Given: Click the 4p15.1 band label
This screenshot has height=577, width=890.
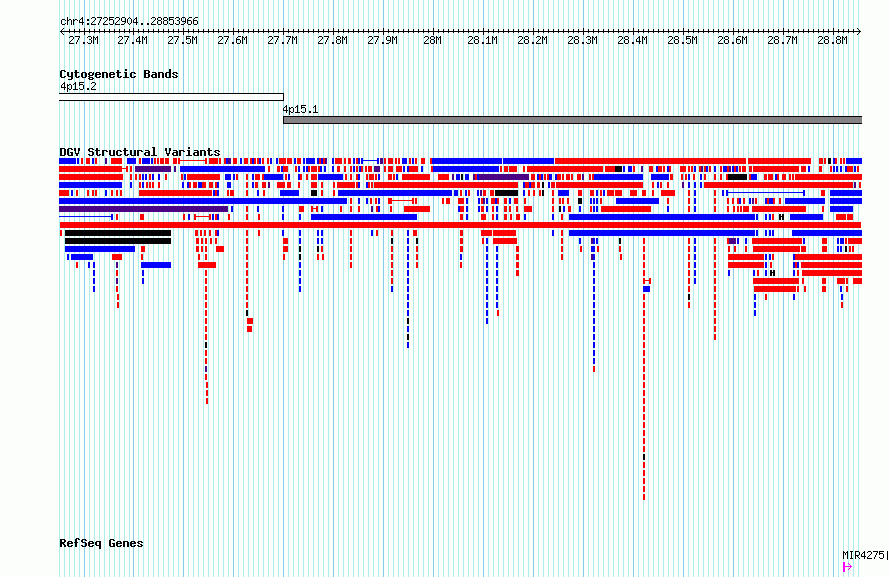Looking at the screenshot, I should [300, 109].
